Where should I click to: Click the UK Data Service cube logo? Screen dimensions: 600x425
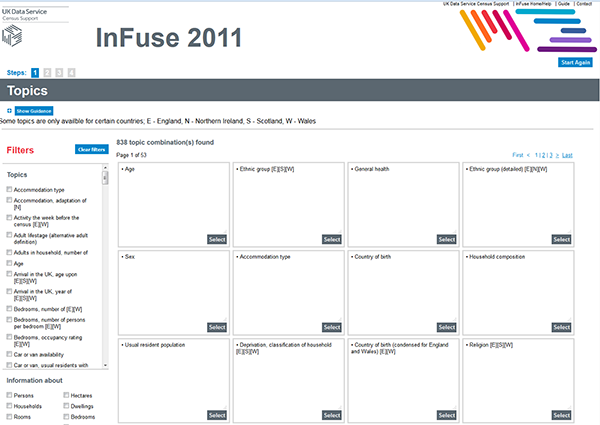[12, 36]
